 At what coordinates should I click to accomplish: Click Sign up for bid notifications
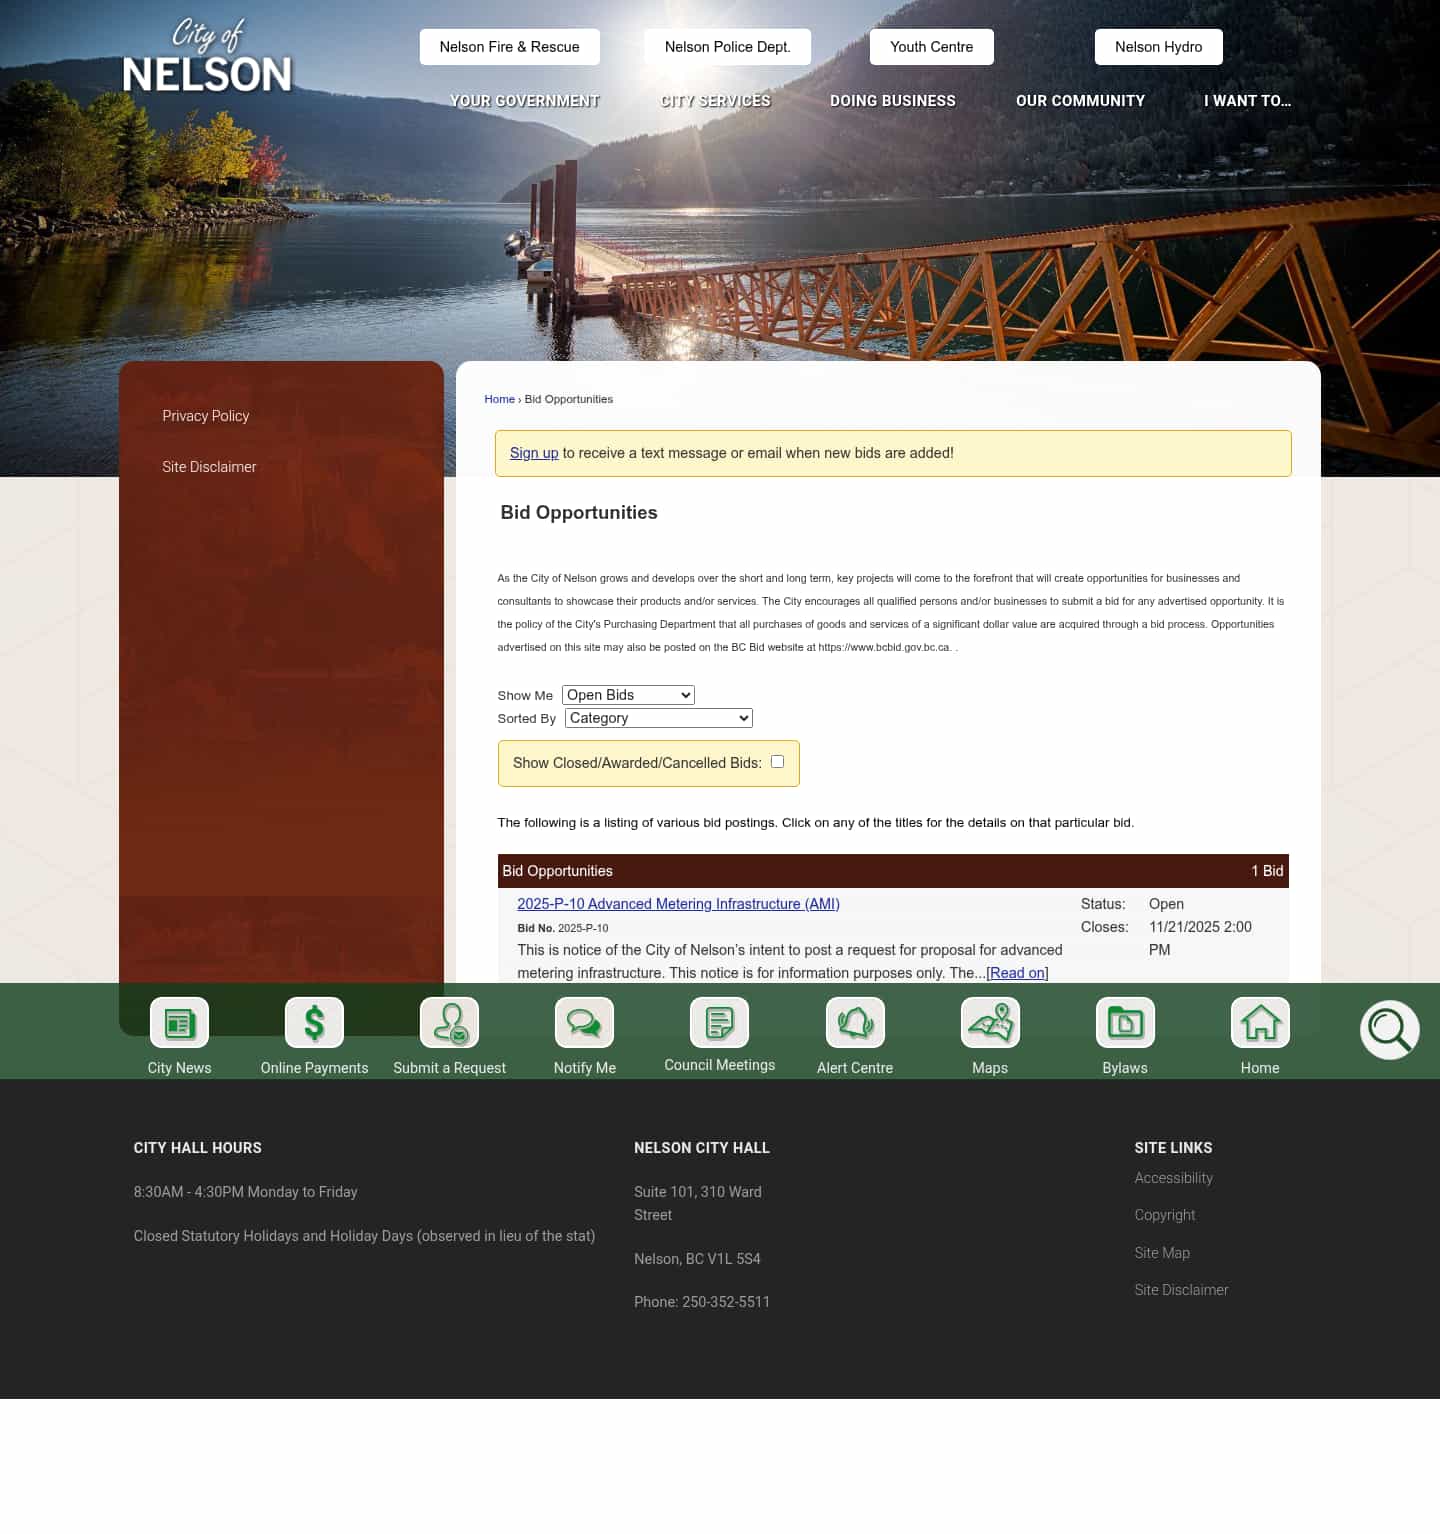pyautogui.click(x=533, y=453)
